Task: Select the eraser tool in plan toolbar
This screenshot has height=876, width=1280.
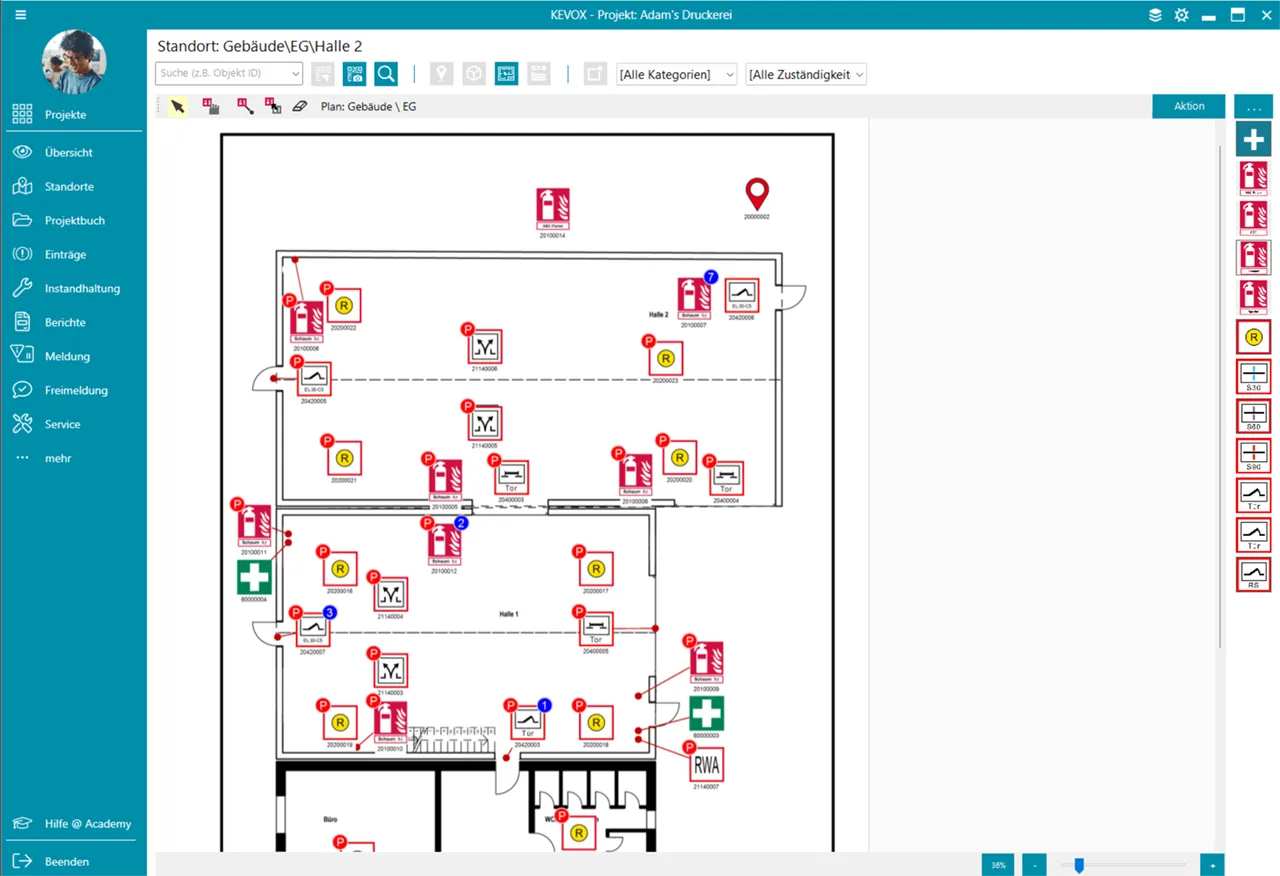Action: point(299,106)
